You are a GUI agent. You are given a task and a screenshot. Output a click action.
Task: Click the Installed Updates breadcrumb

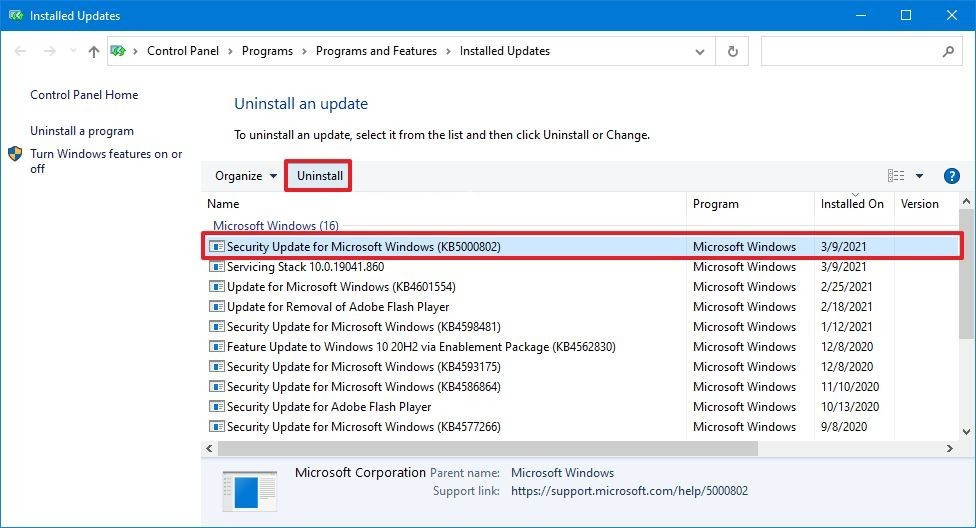click(505, 51)
